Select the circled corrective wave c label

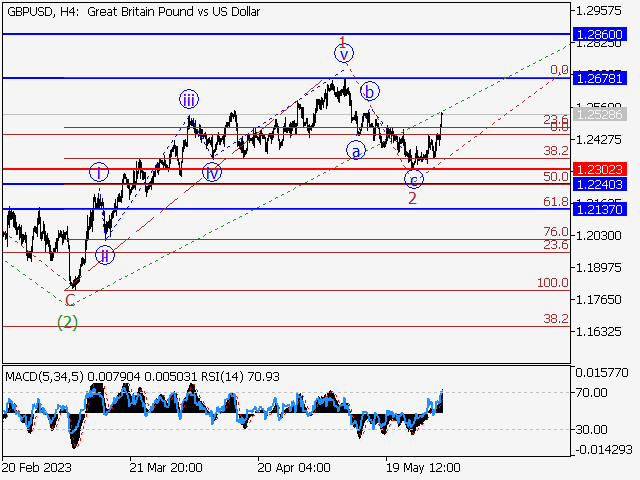click(x=414, y=179)
